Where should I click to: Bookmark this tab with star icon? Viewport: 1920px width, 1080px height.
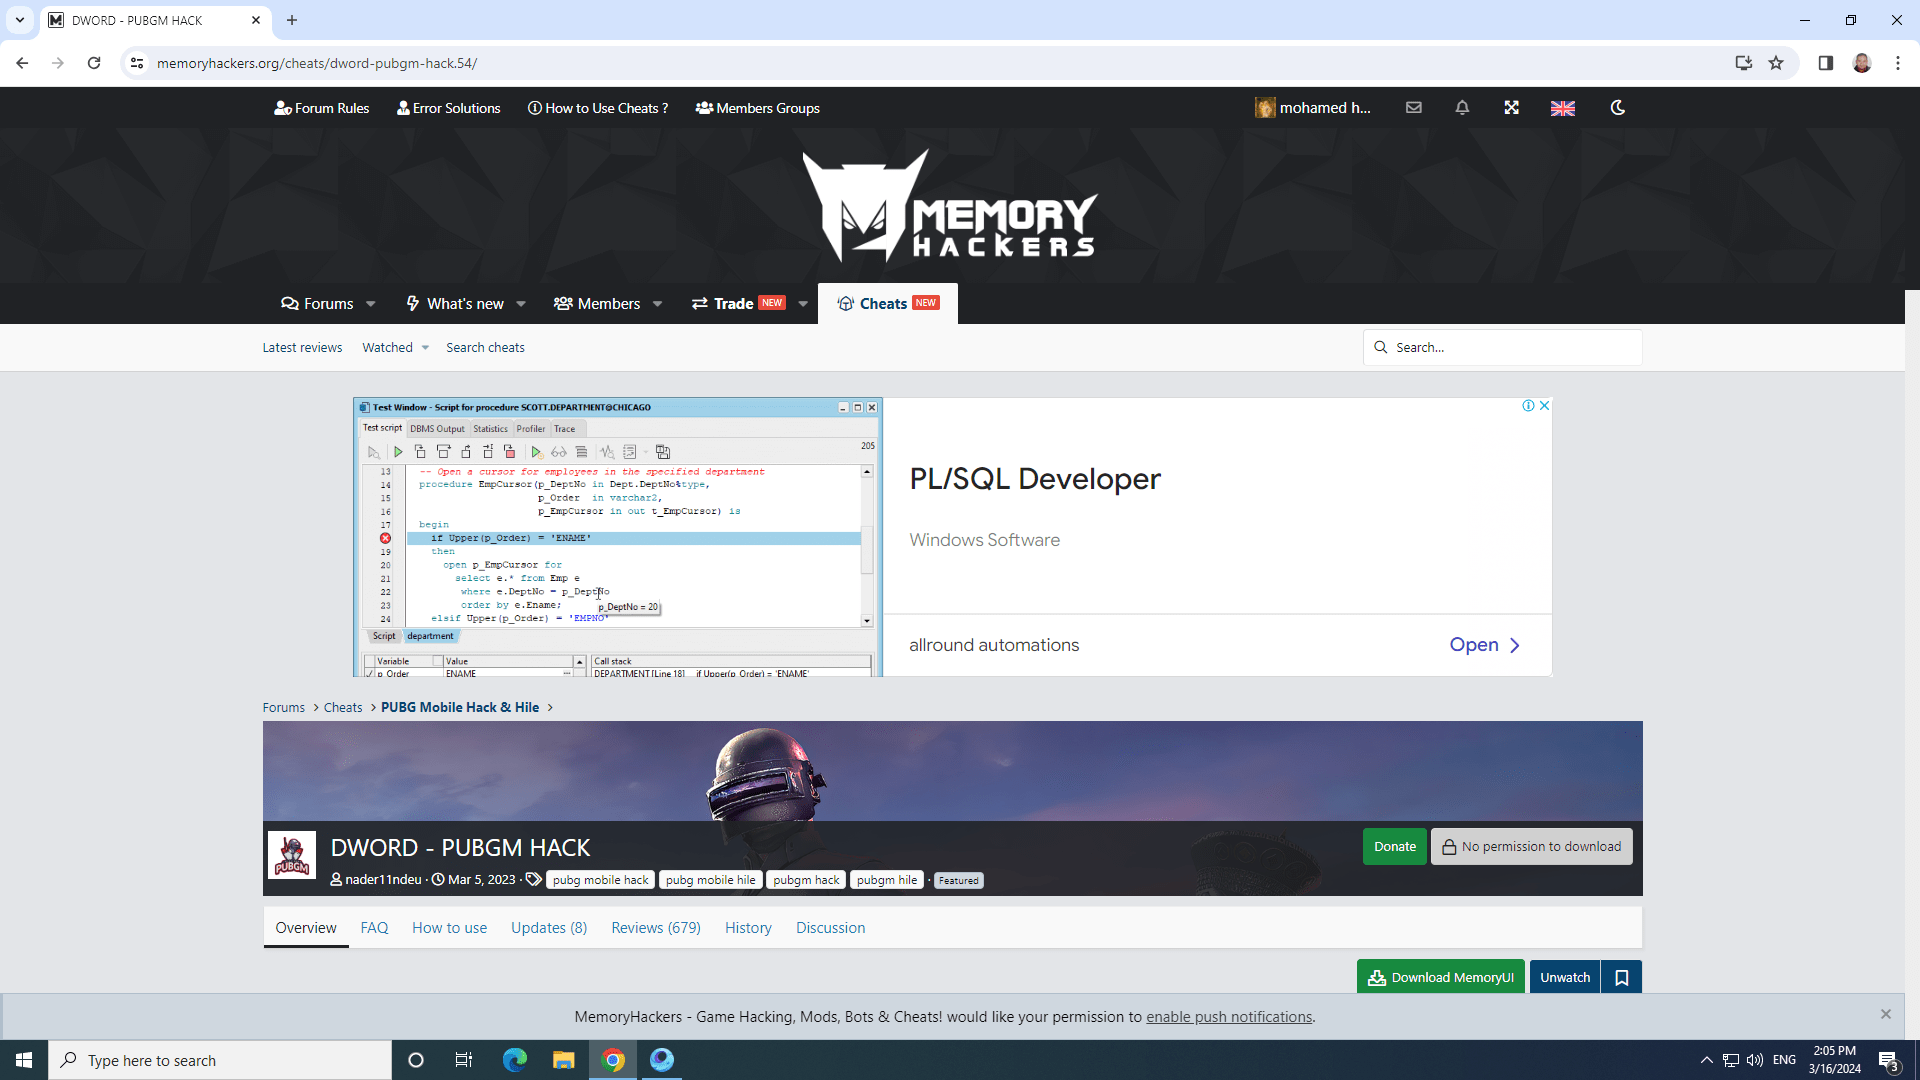(x=1776, y=63)
